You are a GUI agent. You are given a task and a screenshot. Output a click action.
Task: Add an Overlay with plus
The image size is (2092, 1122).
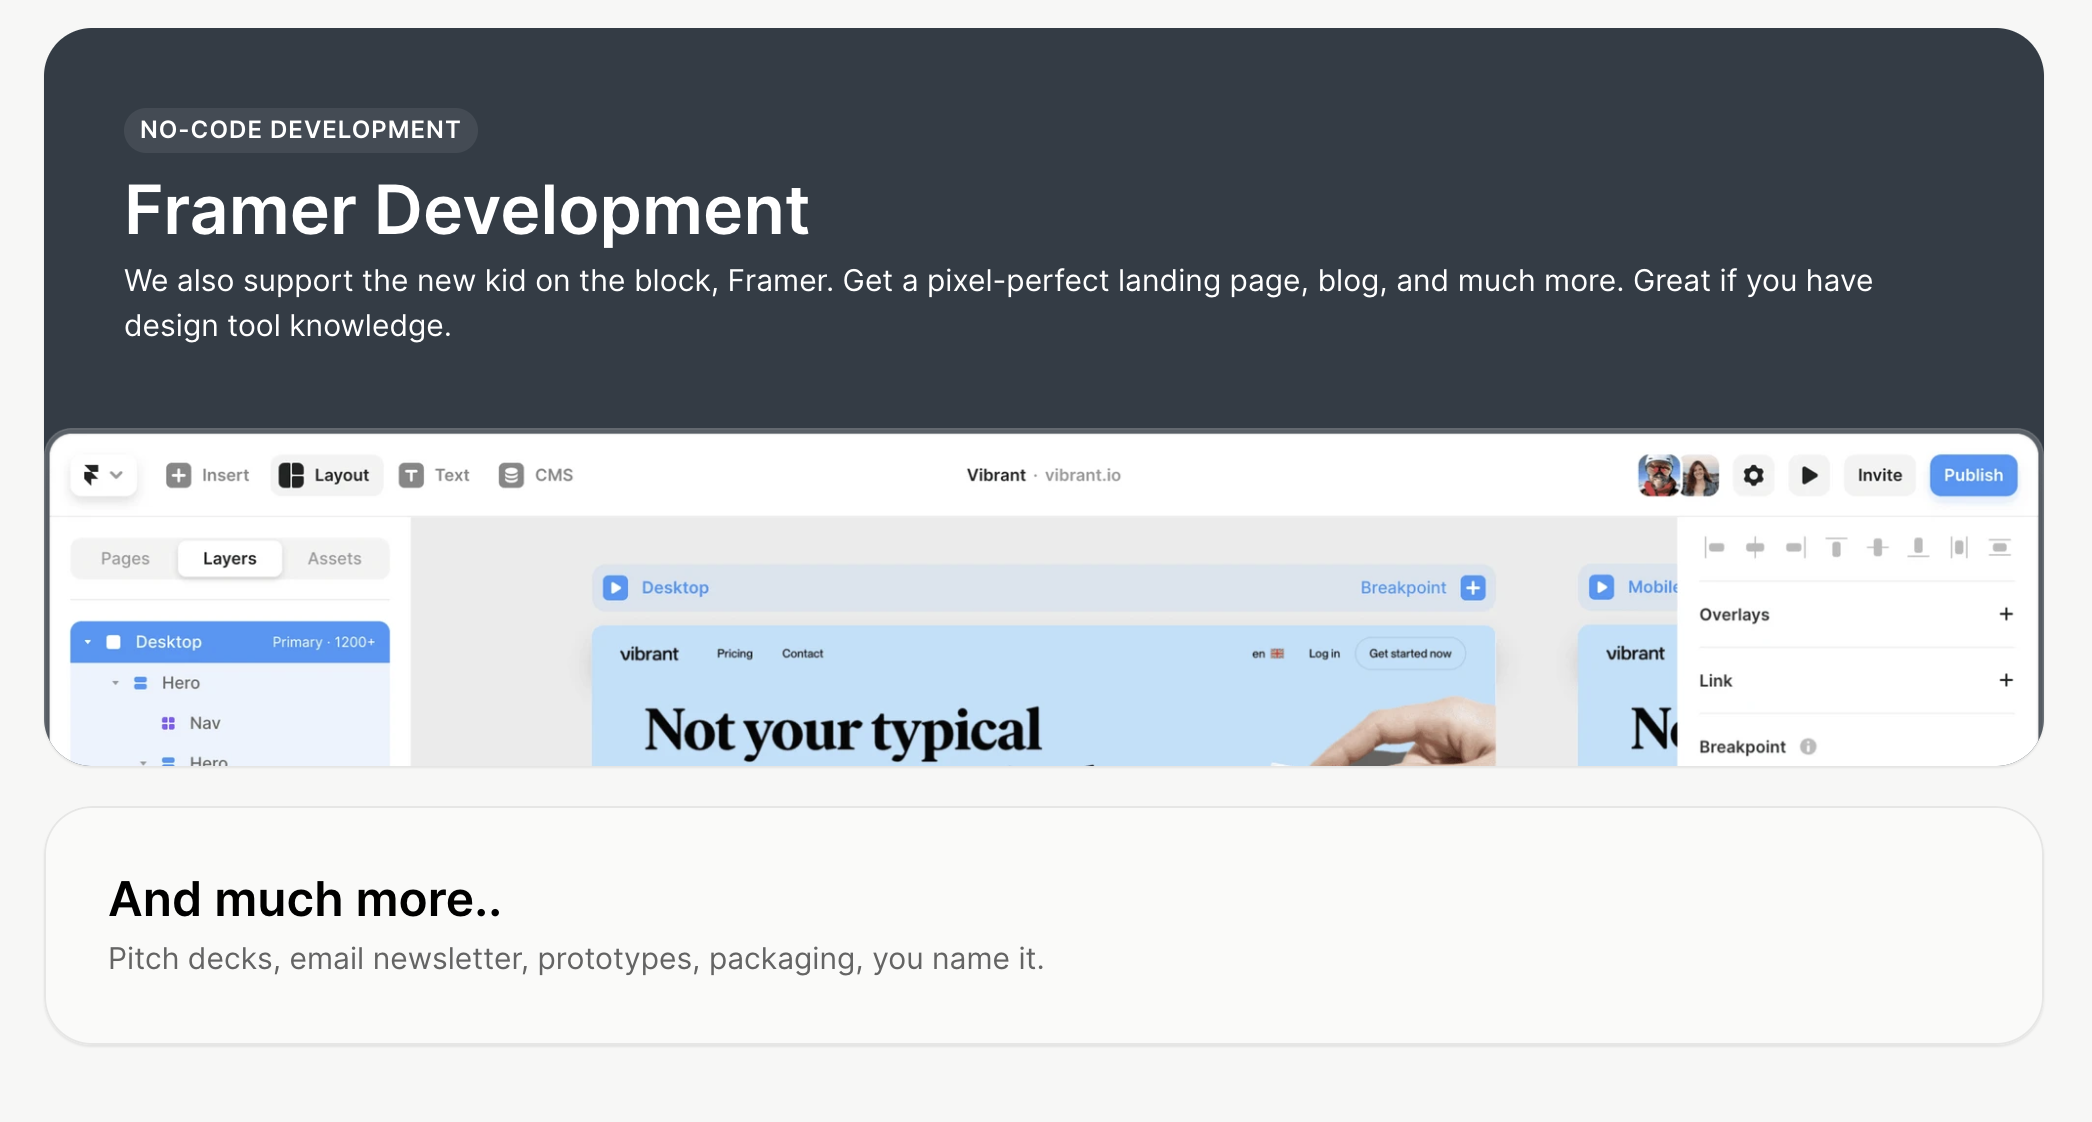pos(2006,614)
